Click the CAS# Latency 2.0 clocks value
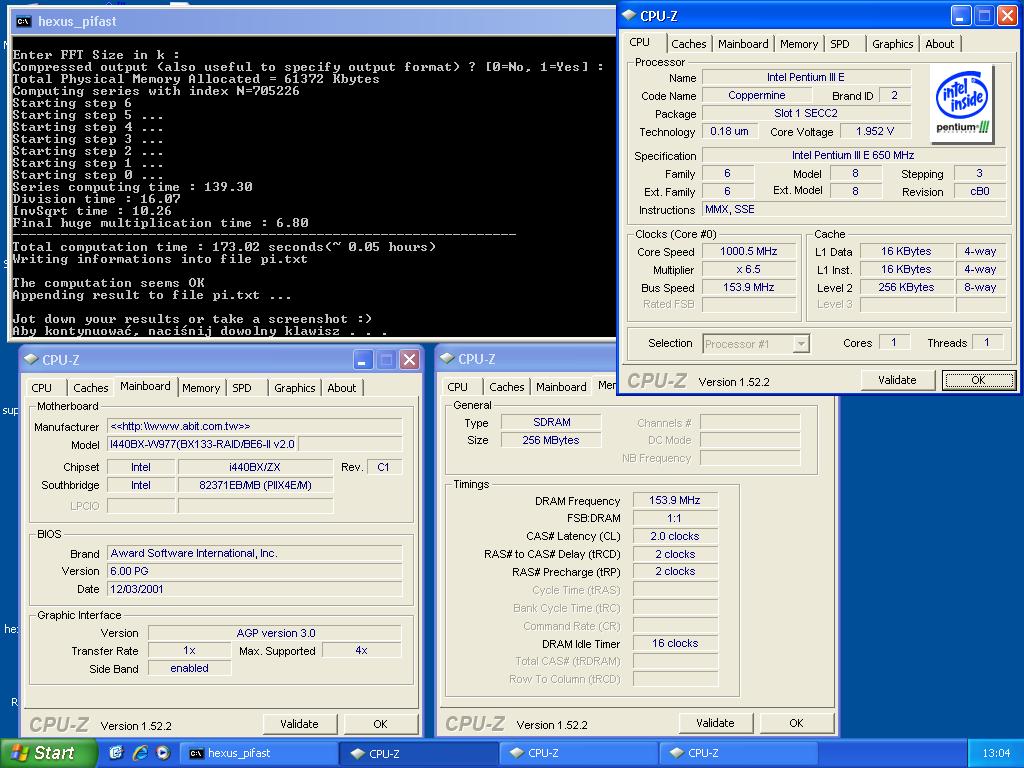The image size is (1024, 768). point(675,536)
